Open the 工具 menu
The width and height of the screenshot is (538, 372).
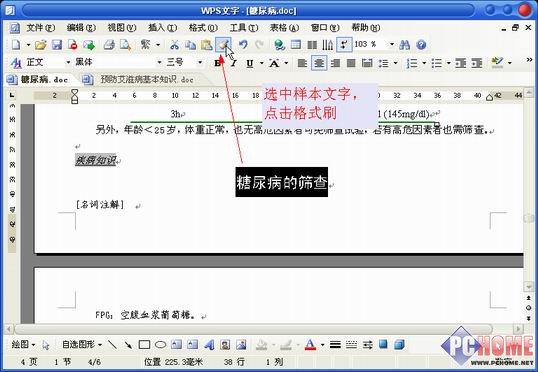(x=243, y=27)
